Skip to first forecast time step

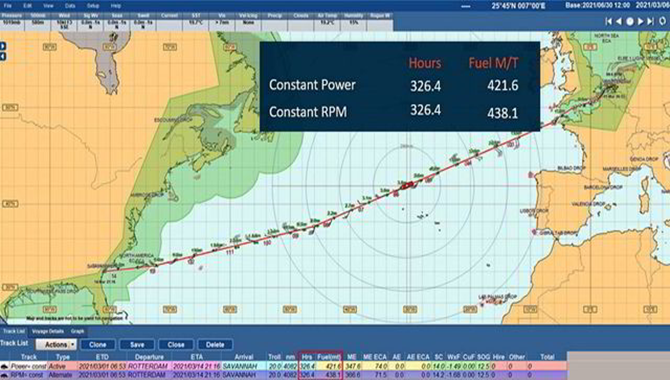(608, 21)
